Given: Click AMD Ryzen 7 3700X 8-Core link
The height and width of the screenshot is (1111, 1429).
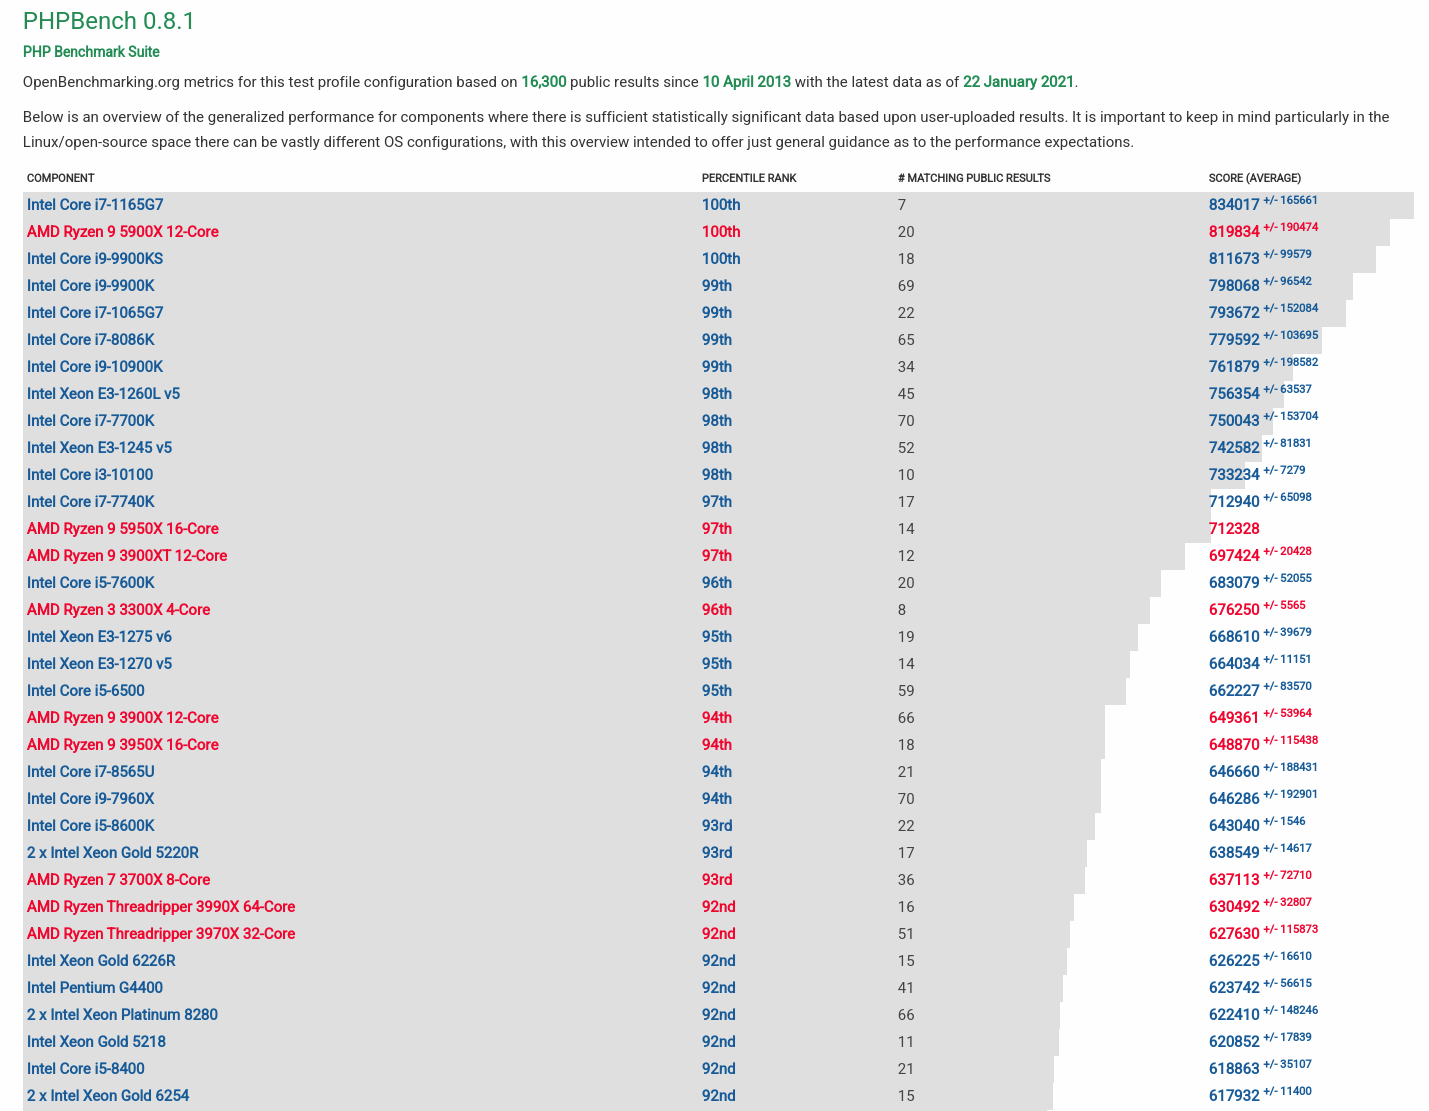Looking at the screenshot, I should click(x=119, y=880).
